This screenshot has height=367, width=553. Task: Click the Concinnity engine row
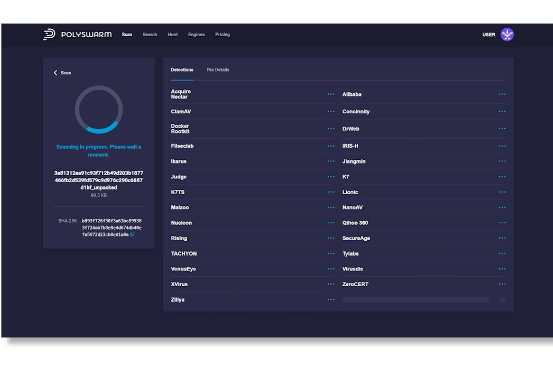click(424, 111)
